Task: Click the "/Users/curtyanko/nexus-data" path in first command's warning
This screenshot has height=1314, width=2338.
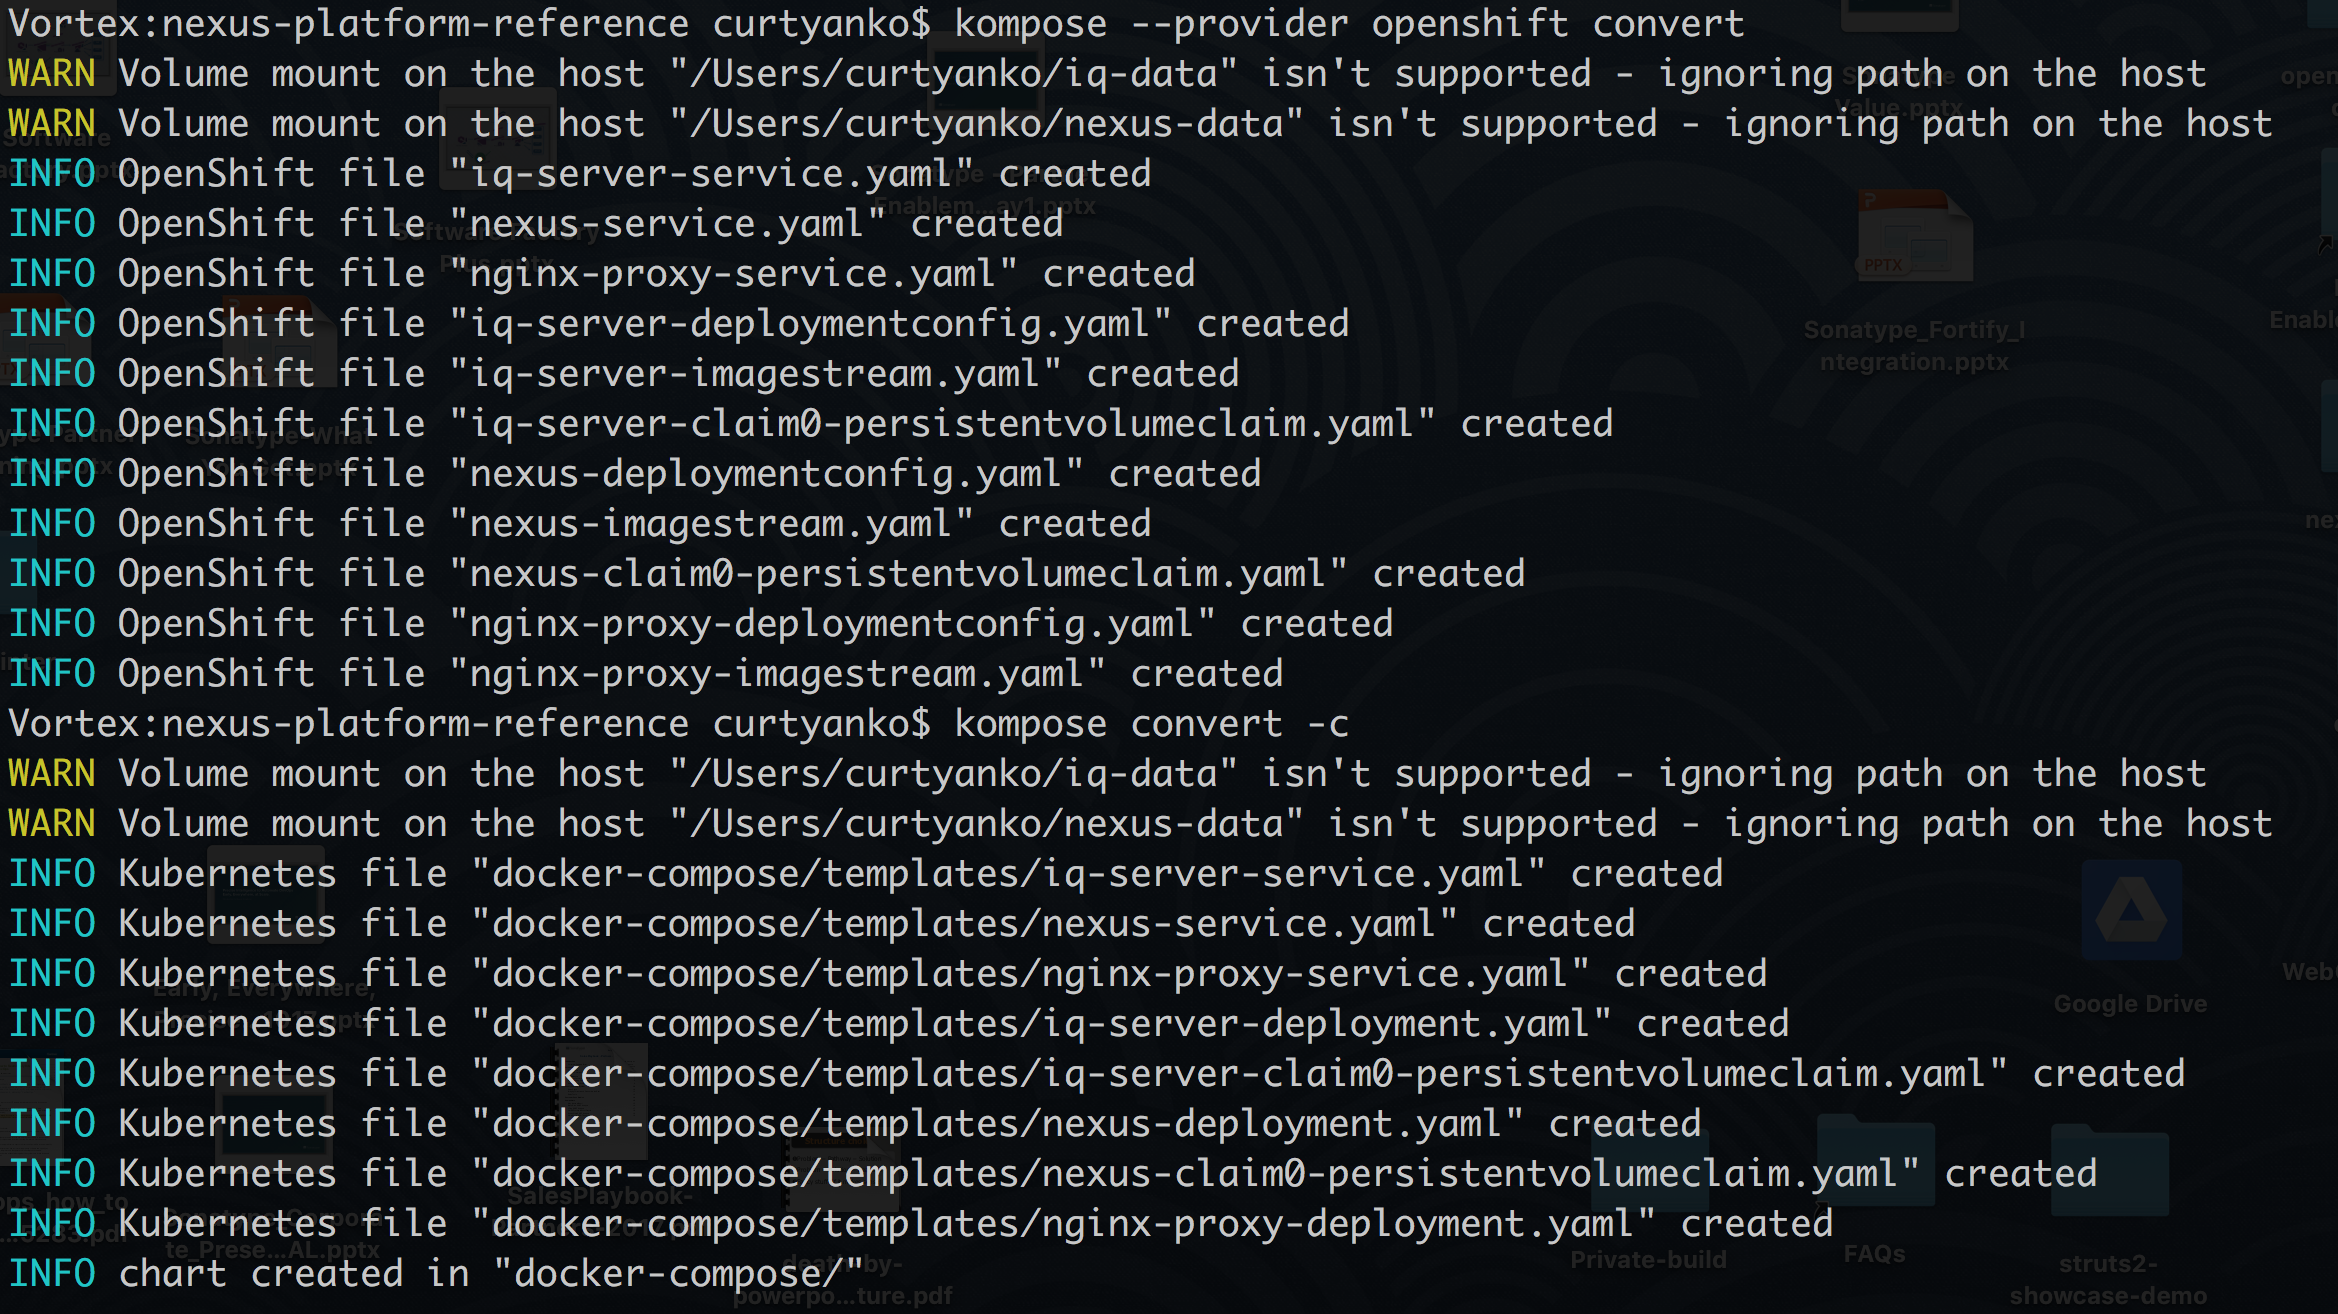Action: click(986, 124)
